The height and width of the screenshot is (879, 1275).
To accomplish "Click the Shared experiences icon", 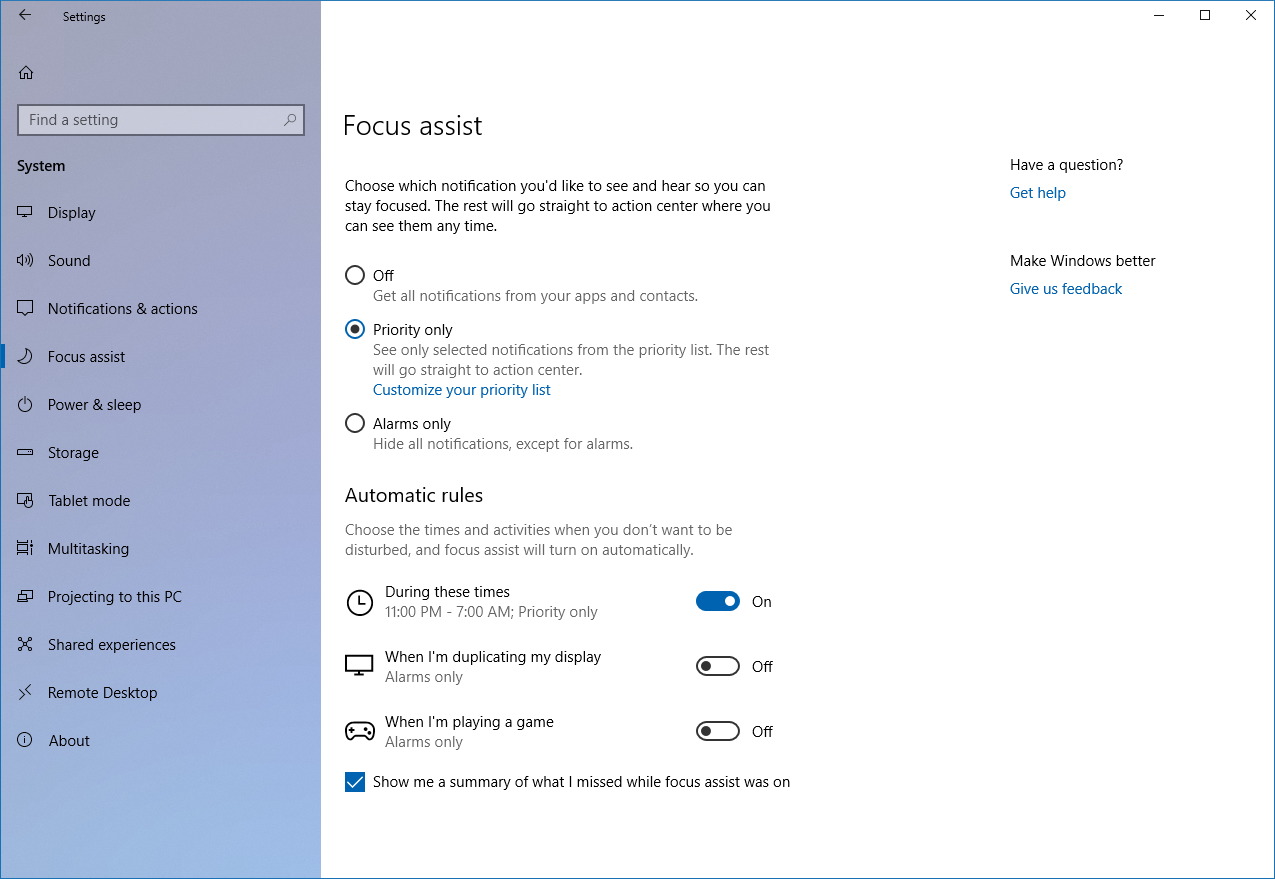I will click(26, 645).
